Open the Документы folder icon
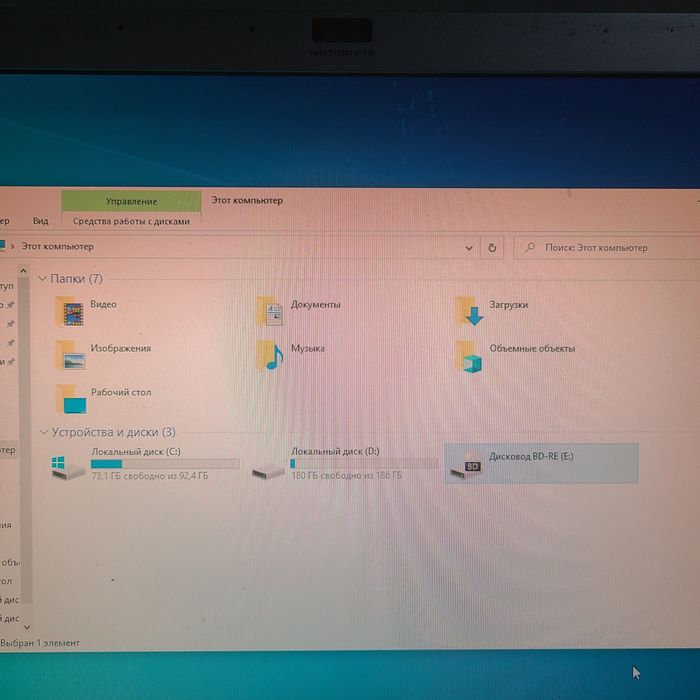This screenshot has height=700, width=700. pyautogui.click(x=270, y=311)
